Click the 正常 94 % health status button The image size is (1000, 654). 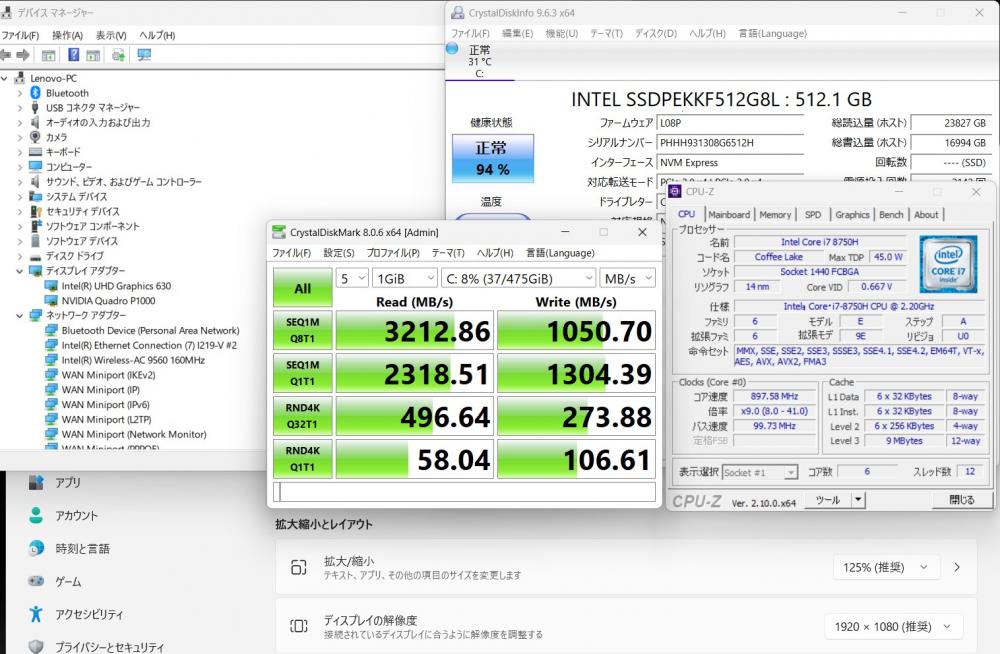point(492,158)
